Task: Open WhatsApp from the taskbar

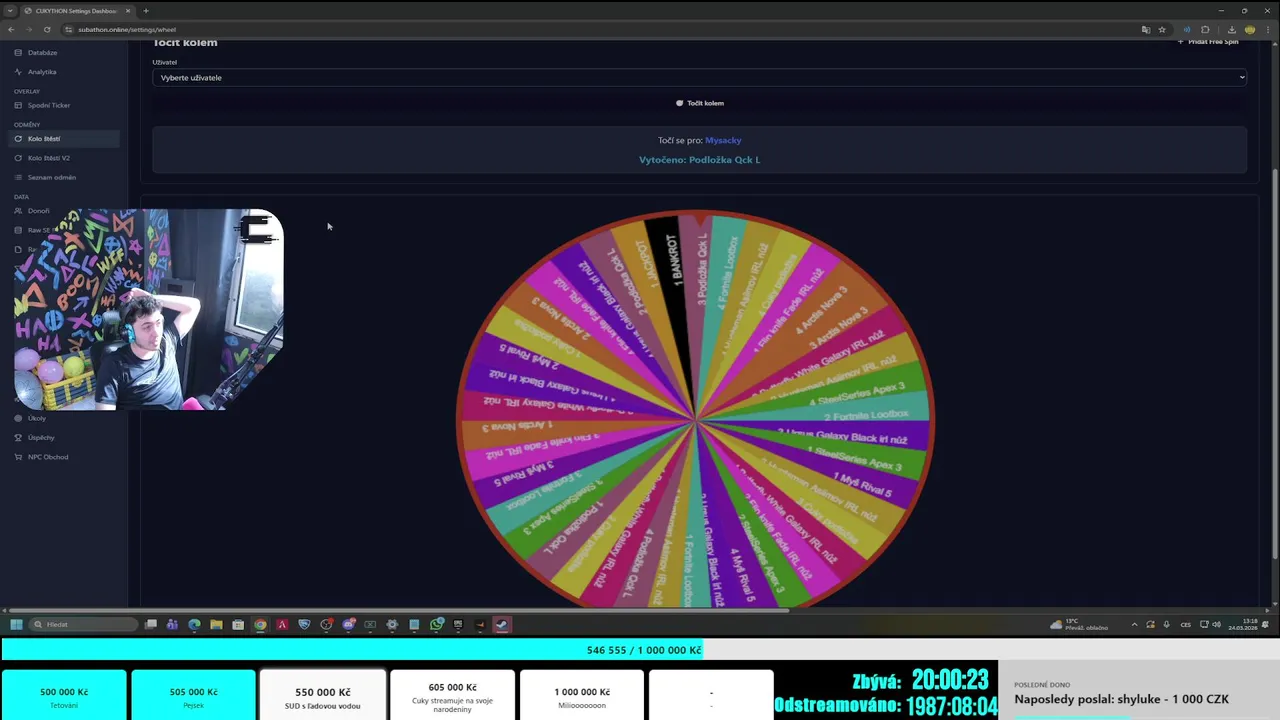Action: pyautogui.click(x=437, y=624)
